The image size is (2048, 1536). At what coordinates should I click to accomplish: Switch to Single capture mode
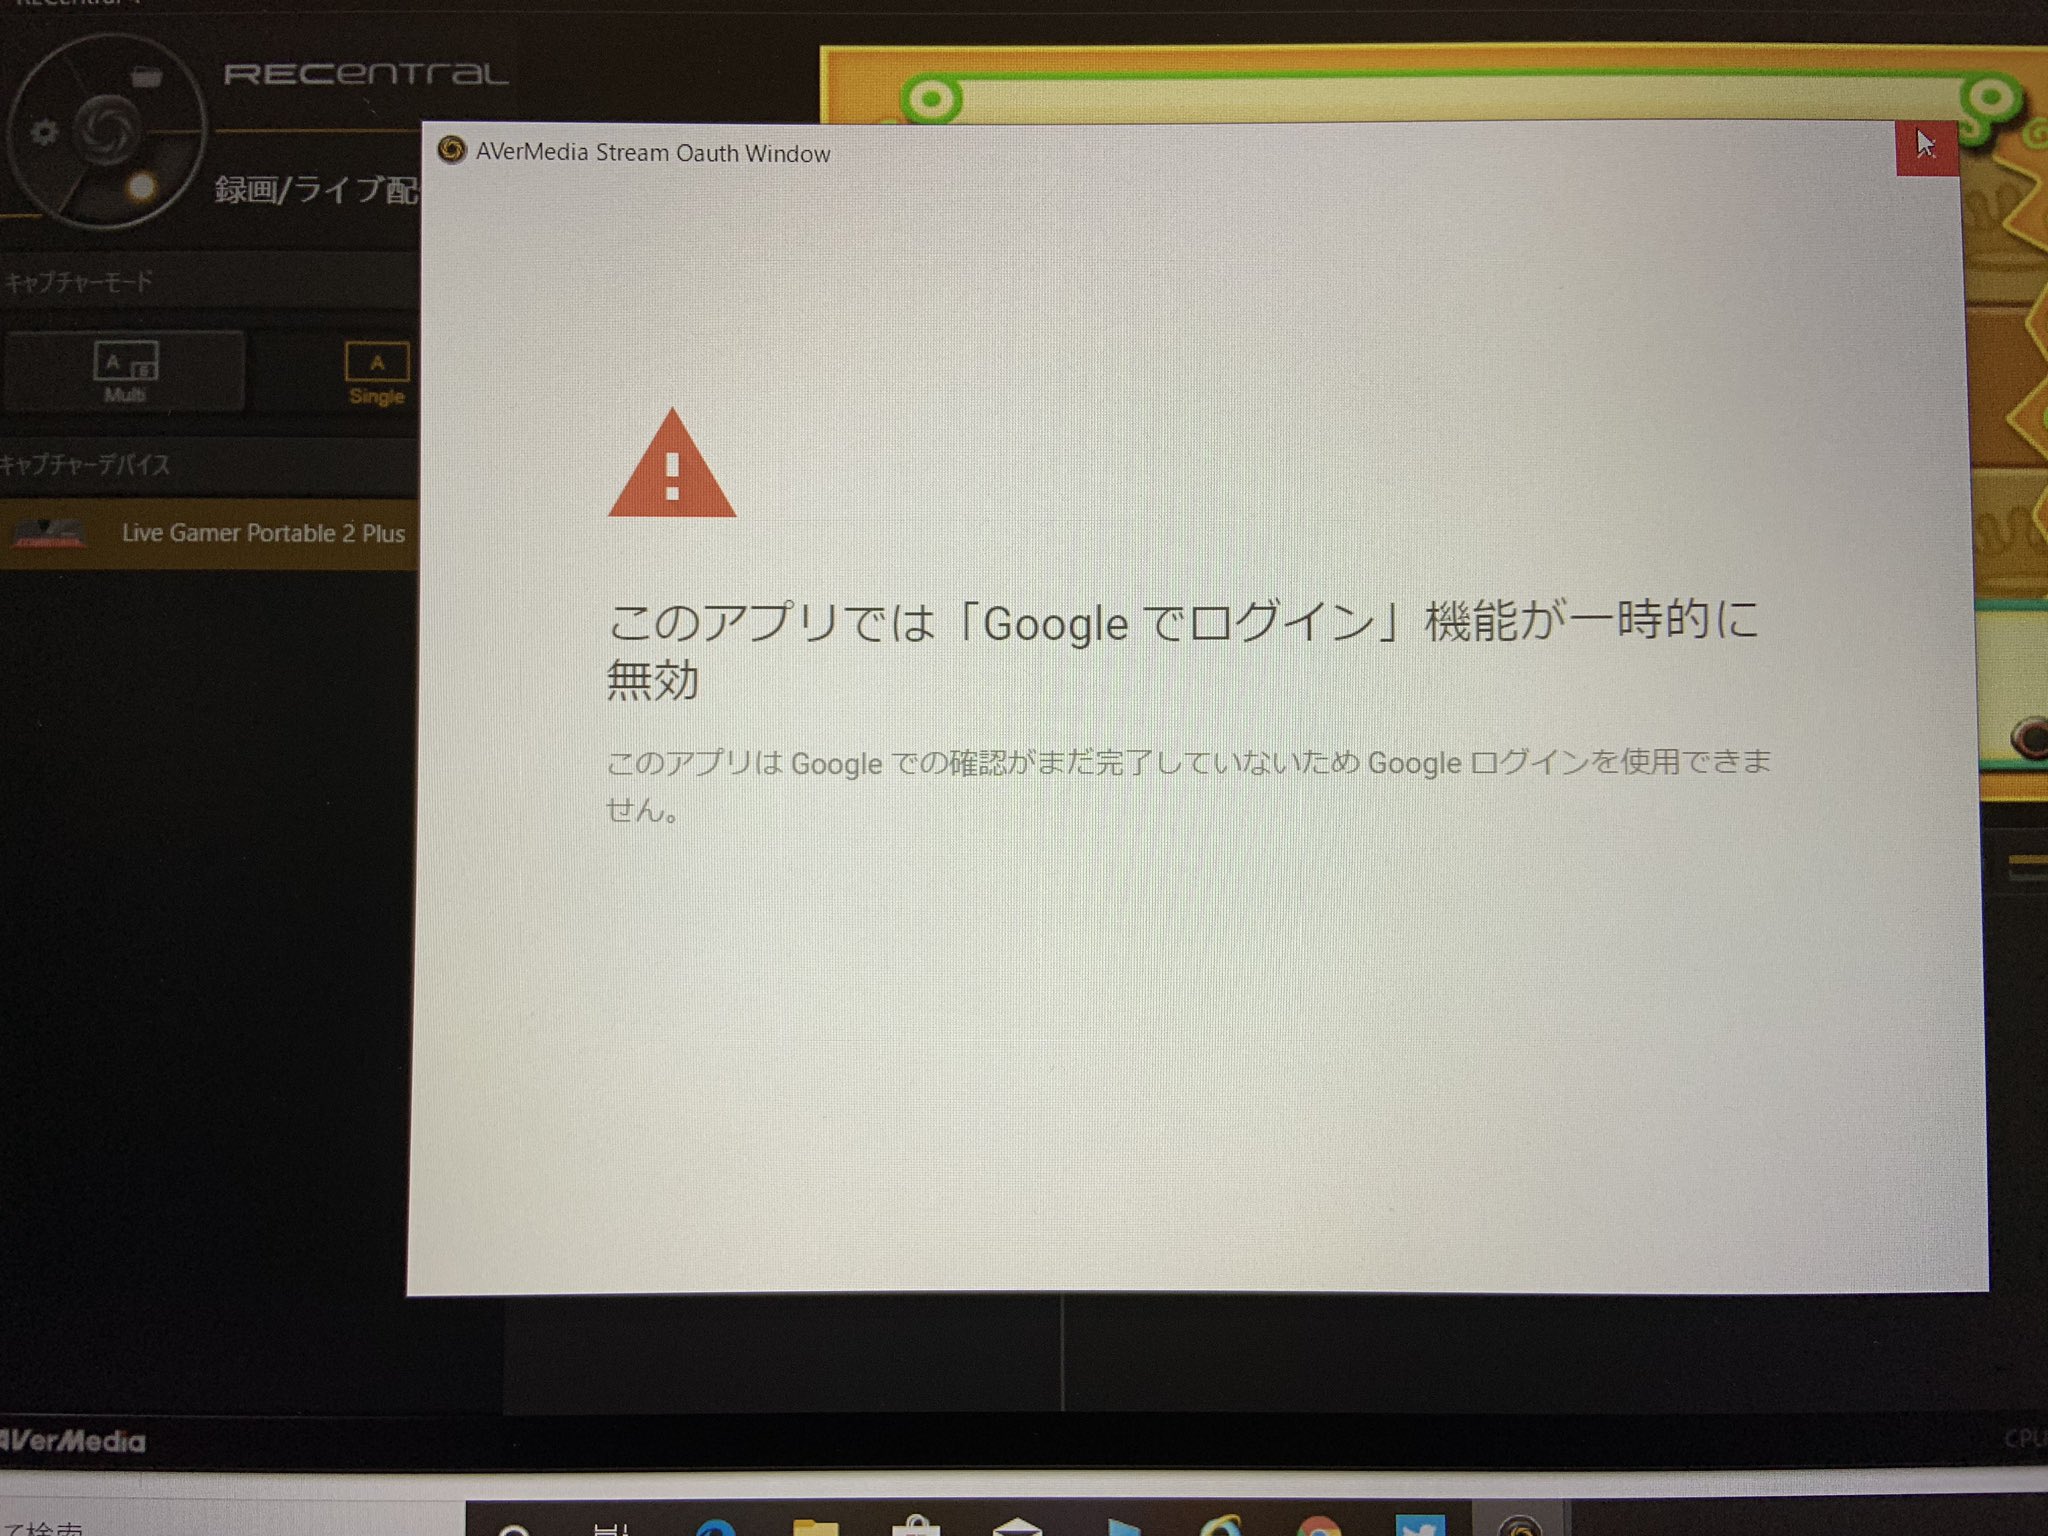click(376, 372)
